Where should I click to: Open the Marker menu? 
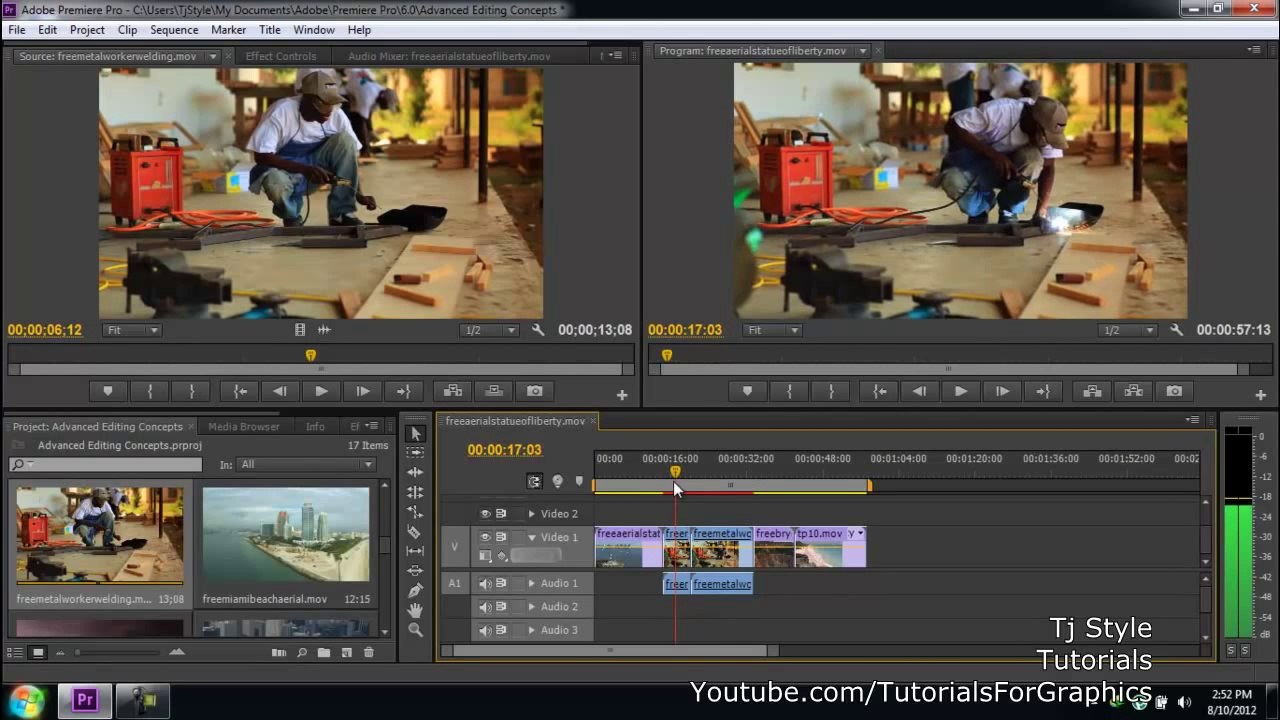228,30
